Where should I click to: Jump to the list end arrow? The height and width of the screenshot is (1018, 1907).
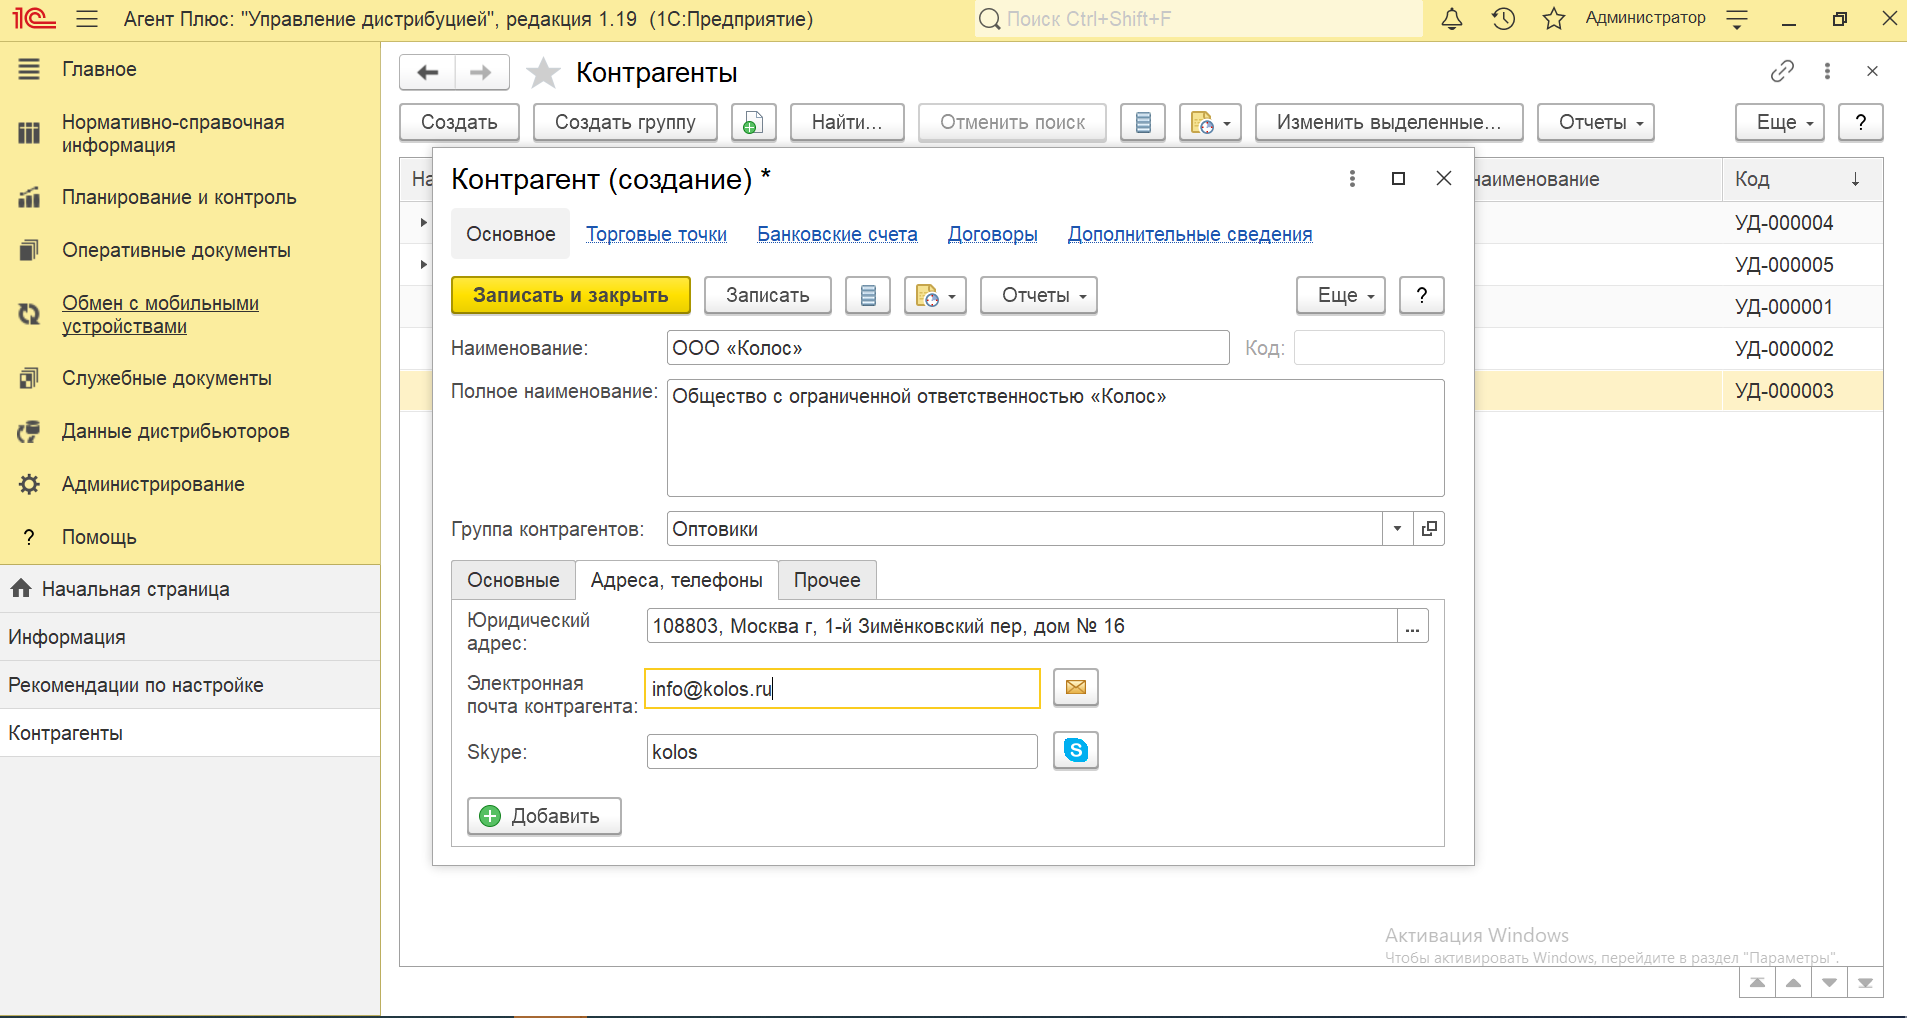(x=1865, y=982)
